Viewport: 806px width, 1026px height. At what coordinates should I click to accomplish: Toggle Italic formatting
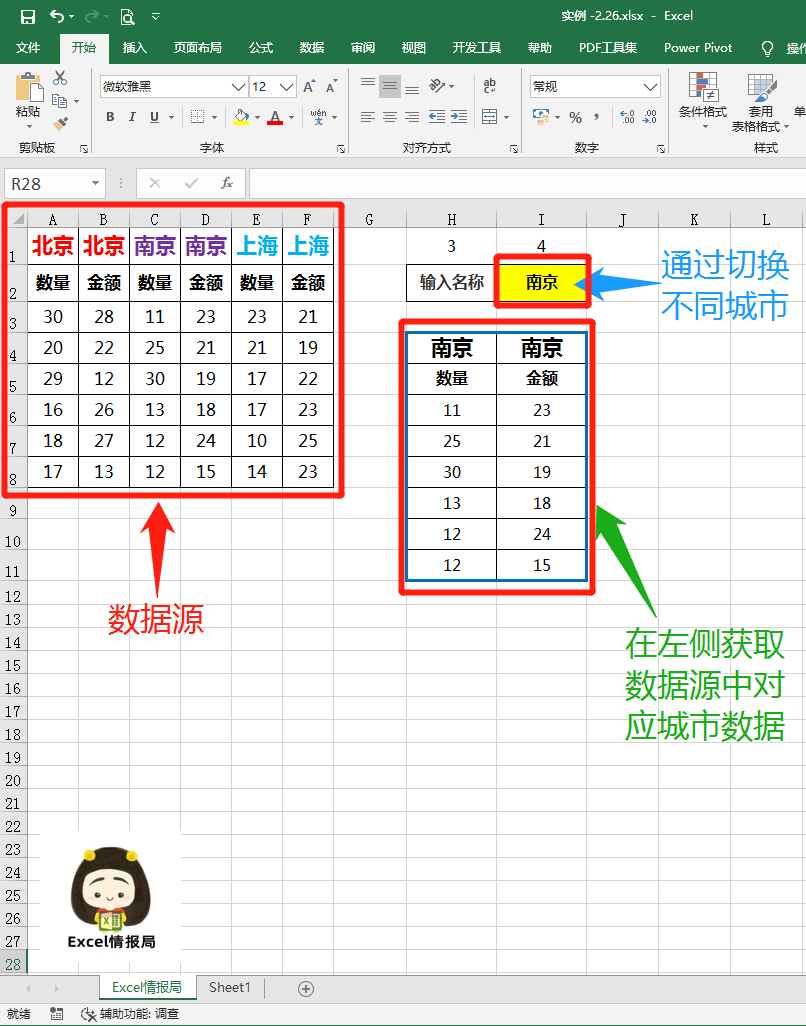[x=132, y=117]
